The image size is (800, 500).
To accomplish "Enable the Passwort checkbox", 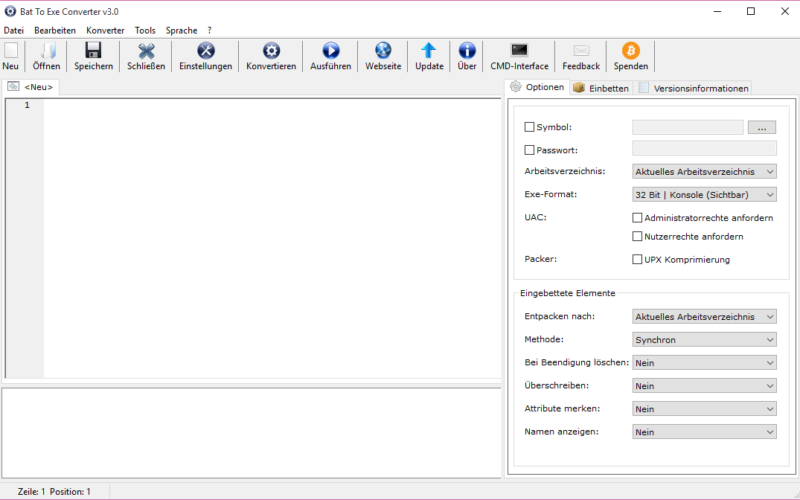I will pos(530,150).
